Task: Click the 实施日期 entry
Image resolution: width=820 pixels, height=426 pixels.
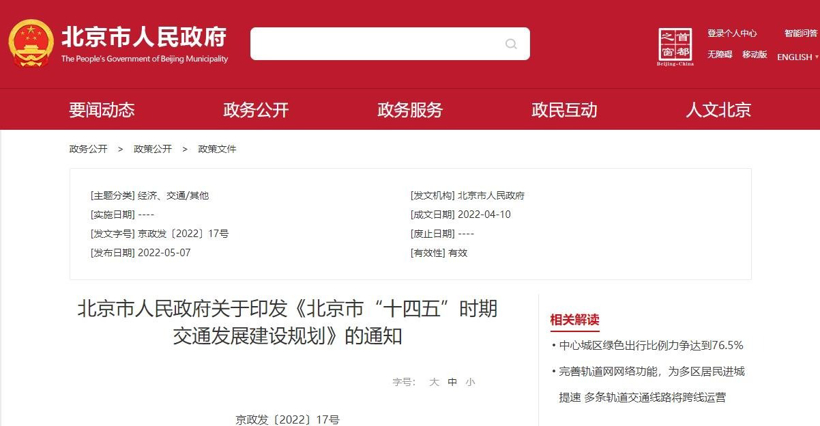Action: point(122,214)
